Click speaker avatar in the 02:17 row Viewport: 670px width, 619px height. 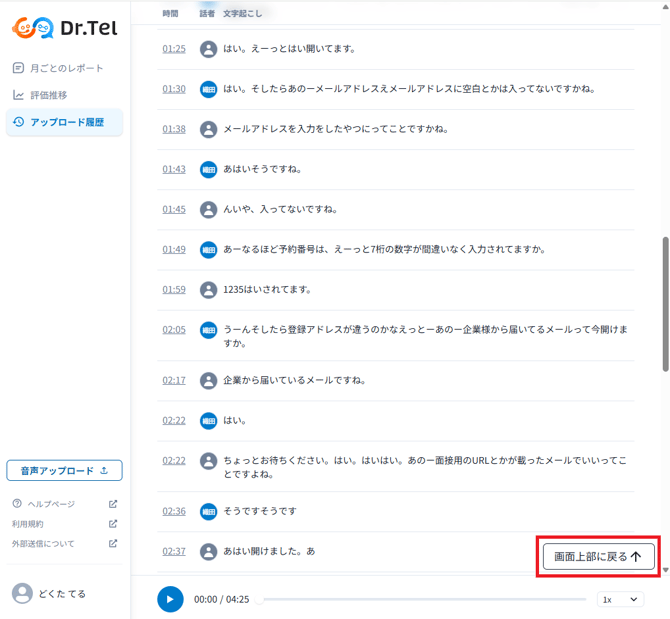pos(209,381)
